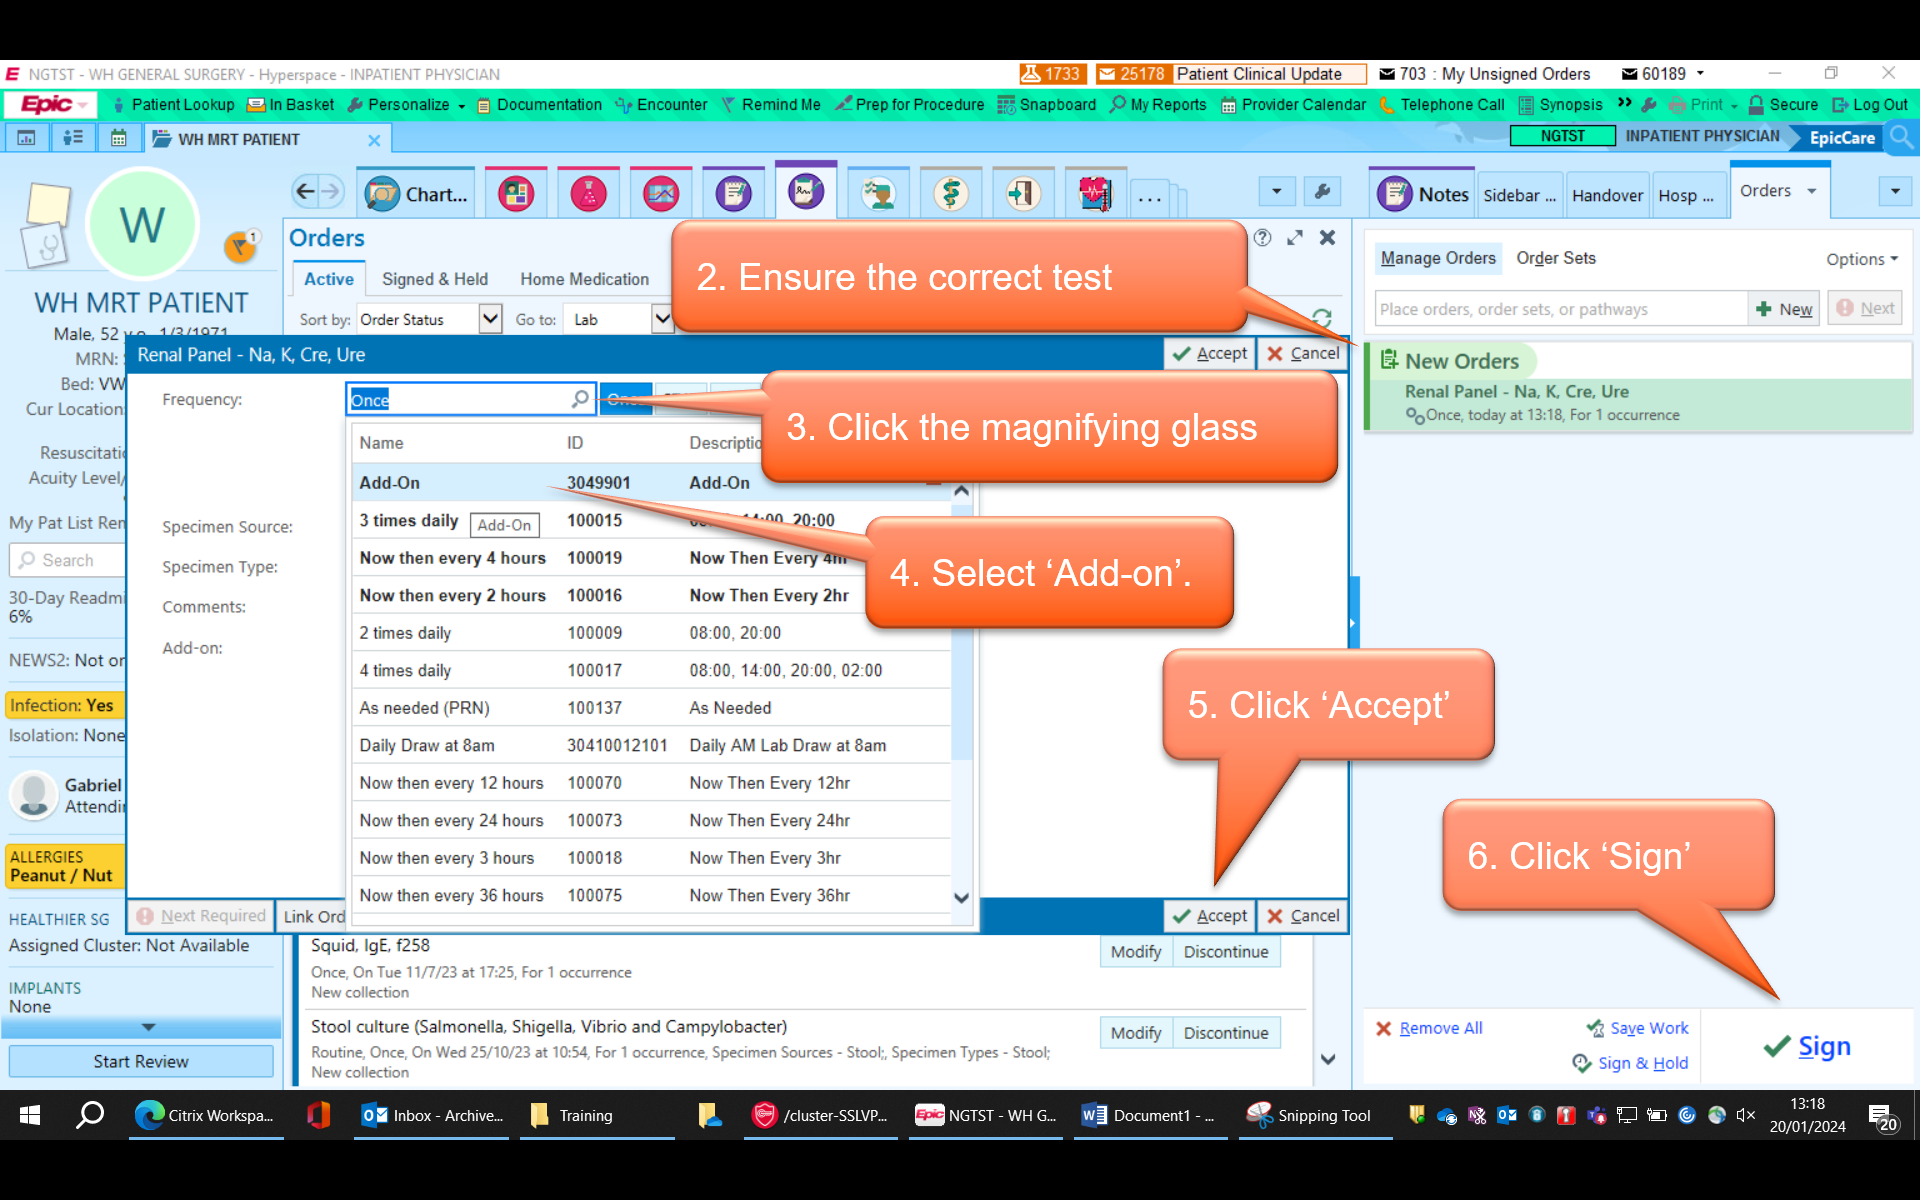Switch to Signed & Held tab

click(x=435, y=279)
